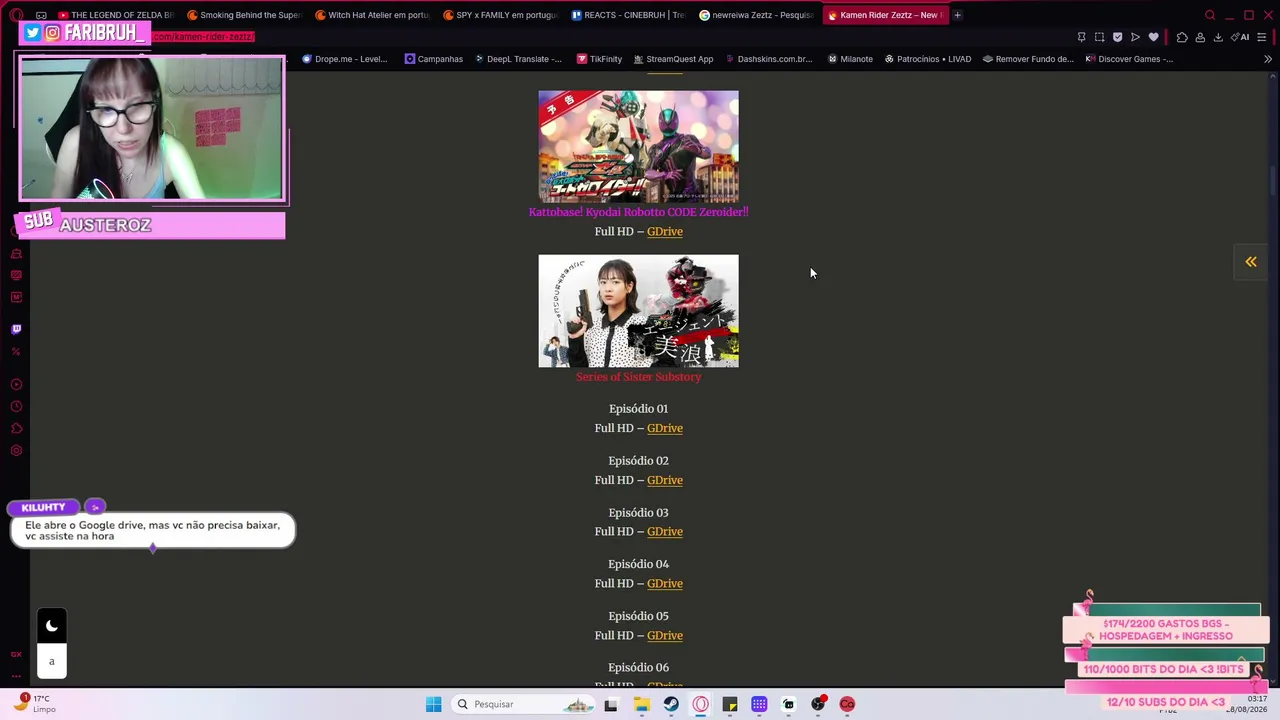1280x720 pixels.
Task: Open File Explorer from the taskbar
Action: pyautogui.click(x=641, y=704)
